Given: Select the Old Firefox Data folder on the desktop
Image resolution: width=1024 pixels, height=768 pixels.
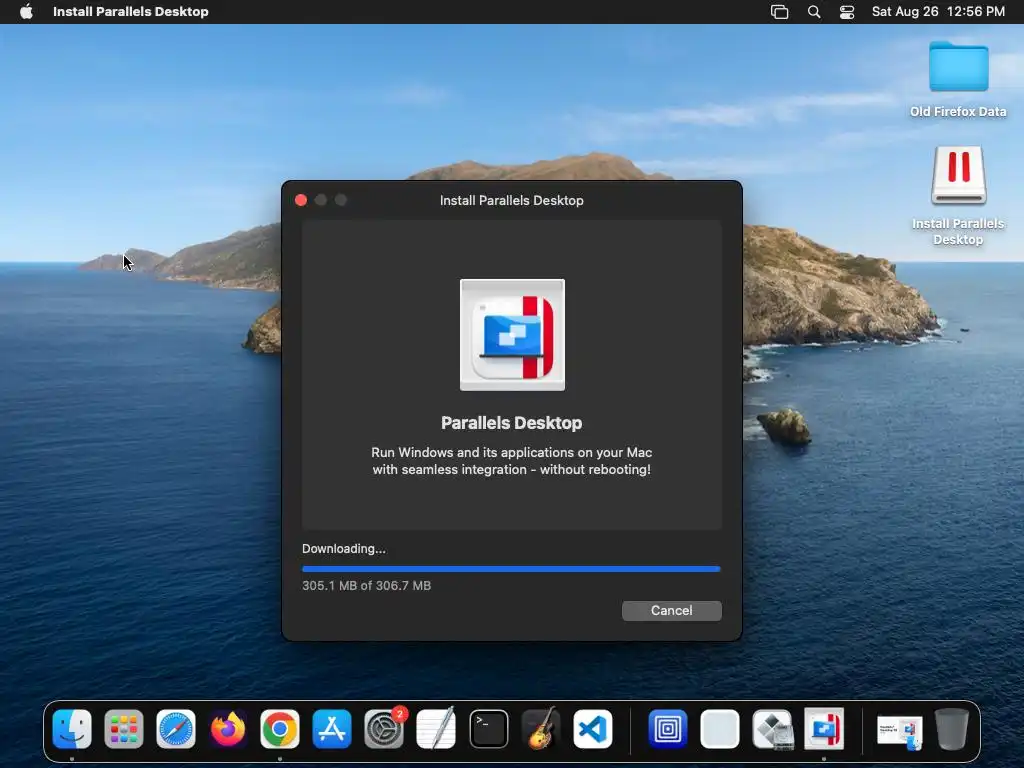Looking at the screenshot, I should (x=958, y=80).
